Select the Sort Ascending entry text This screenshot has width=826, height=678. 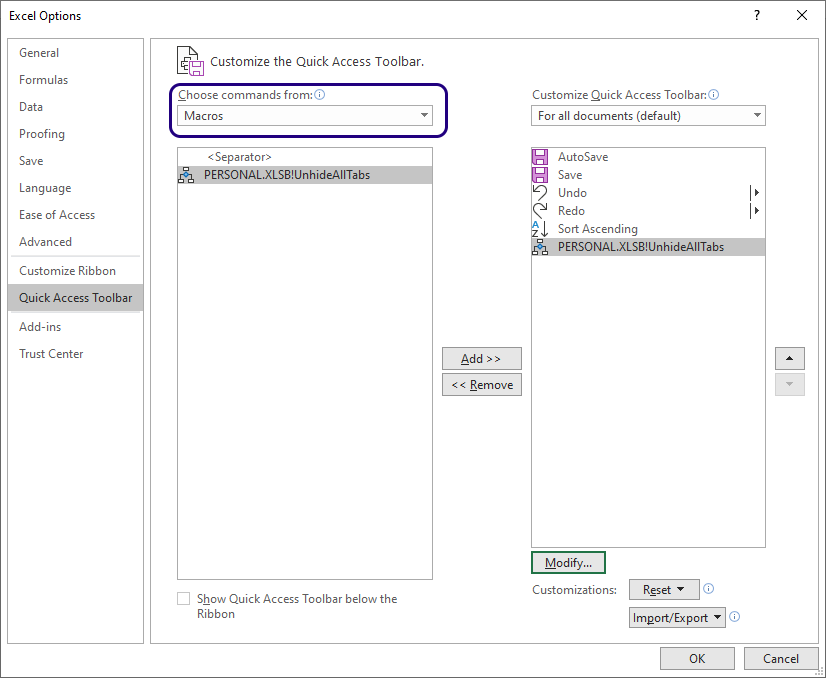coord(597,229)
